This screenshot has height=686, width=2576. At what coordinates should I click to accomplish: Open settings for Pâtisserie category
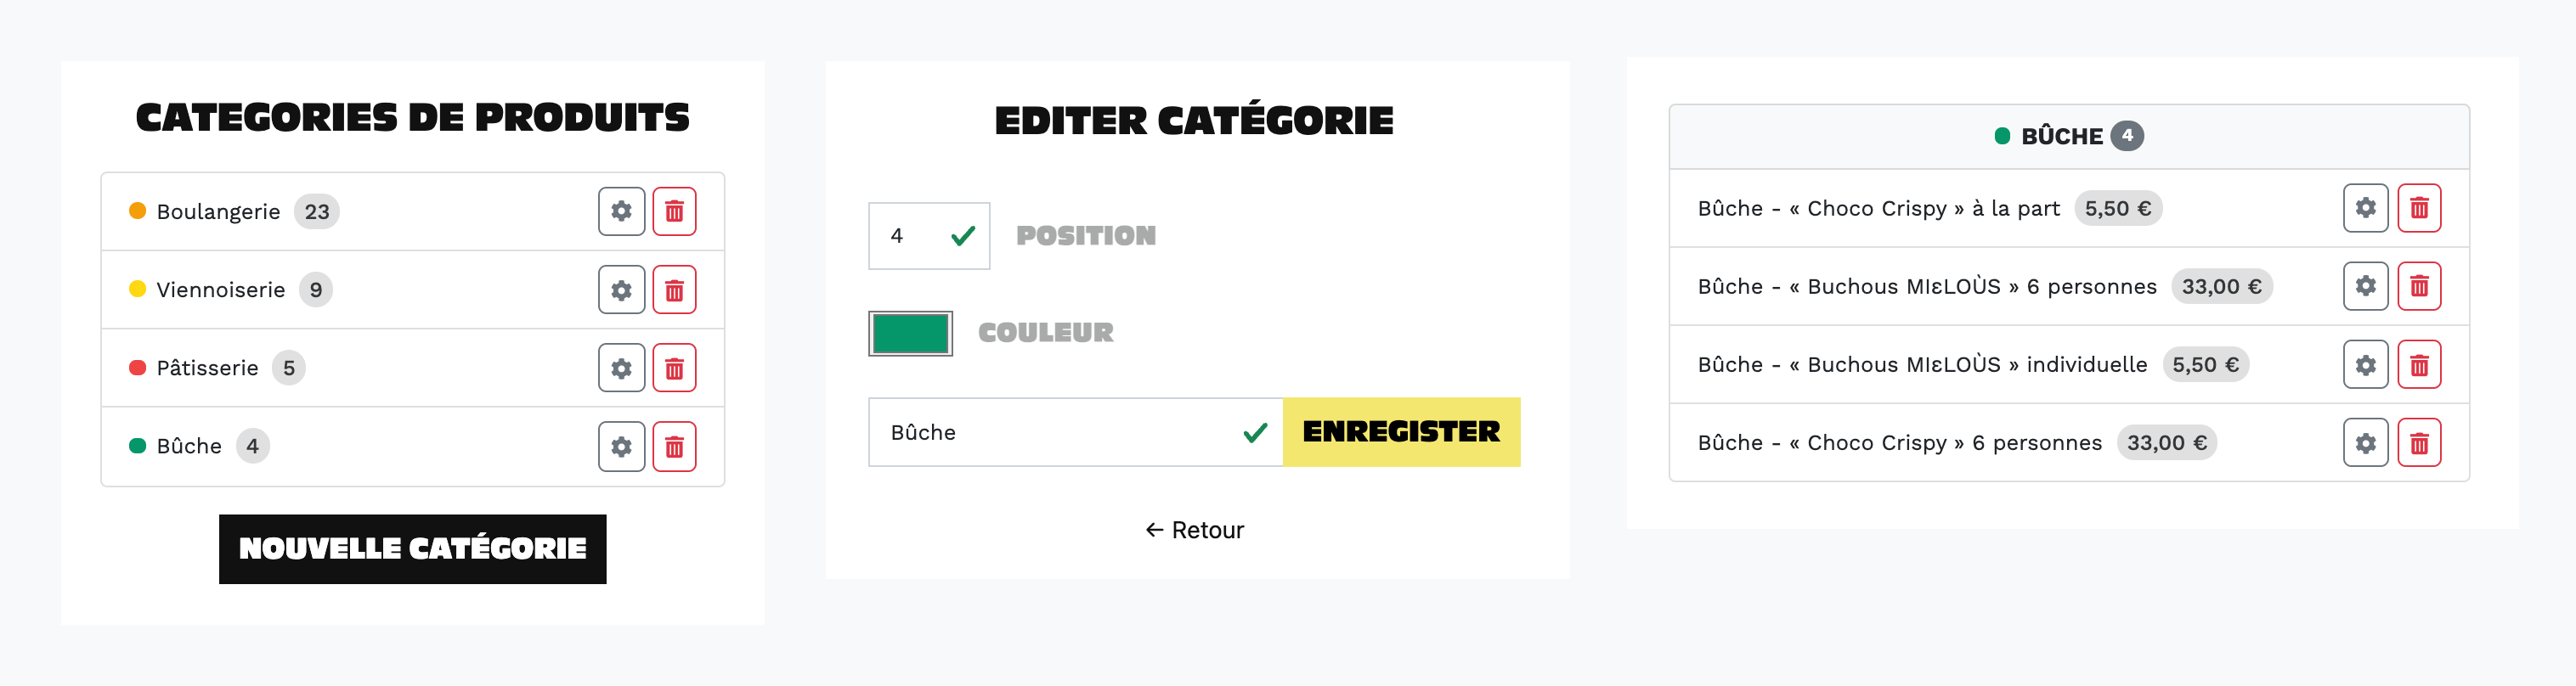(x=621, y=368)
